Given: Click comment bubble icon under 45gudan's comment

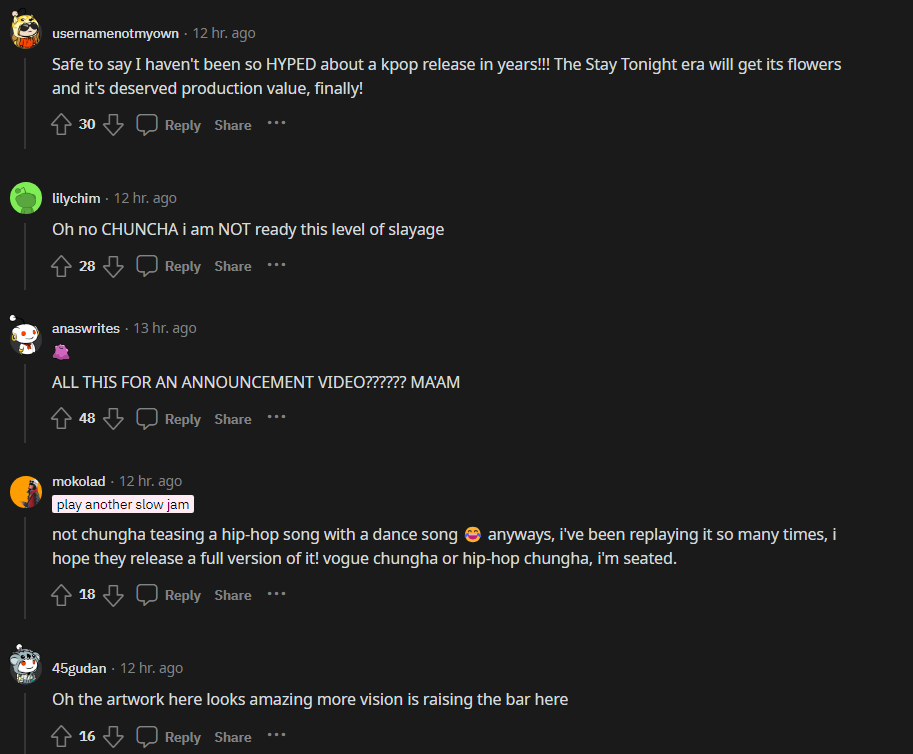Looking at the screenshot, I should [147, 737].
